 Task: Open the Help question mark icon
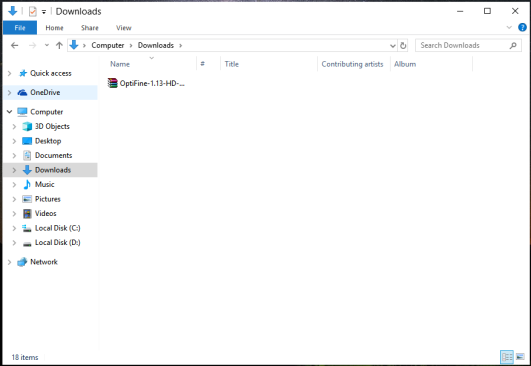point(522,27)
